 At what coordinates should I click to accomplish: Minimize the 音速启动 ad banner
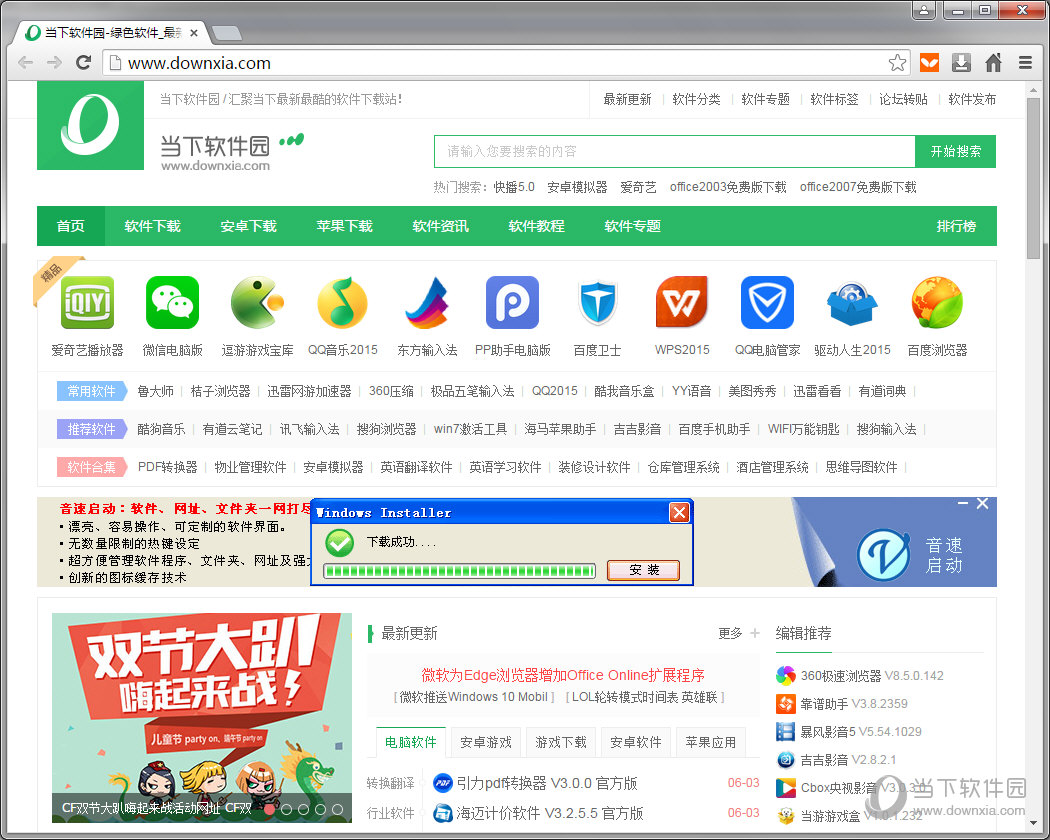[x=963, y=503]
